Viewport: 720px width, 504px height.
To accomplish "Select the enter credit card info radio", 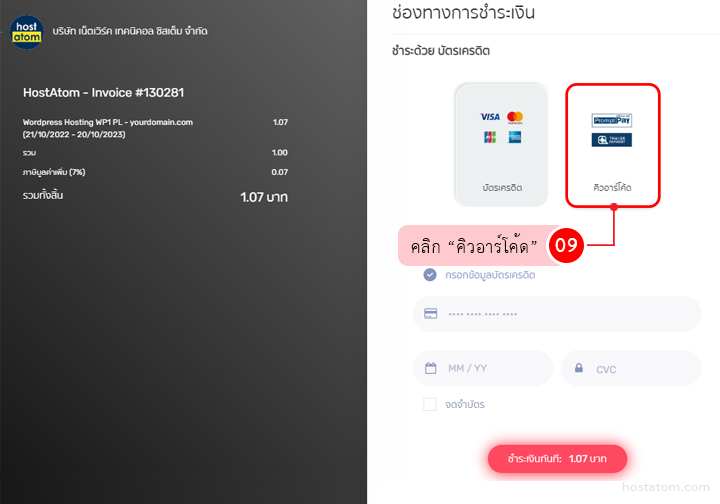I will (430, 275).
